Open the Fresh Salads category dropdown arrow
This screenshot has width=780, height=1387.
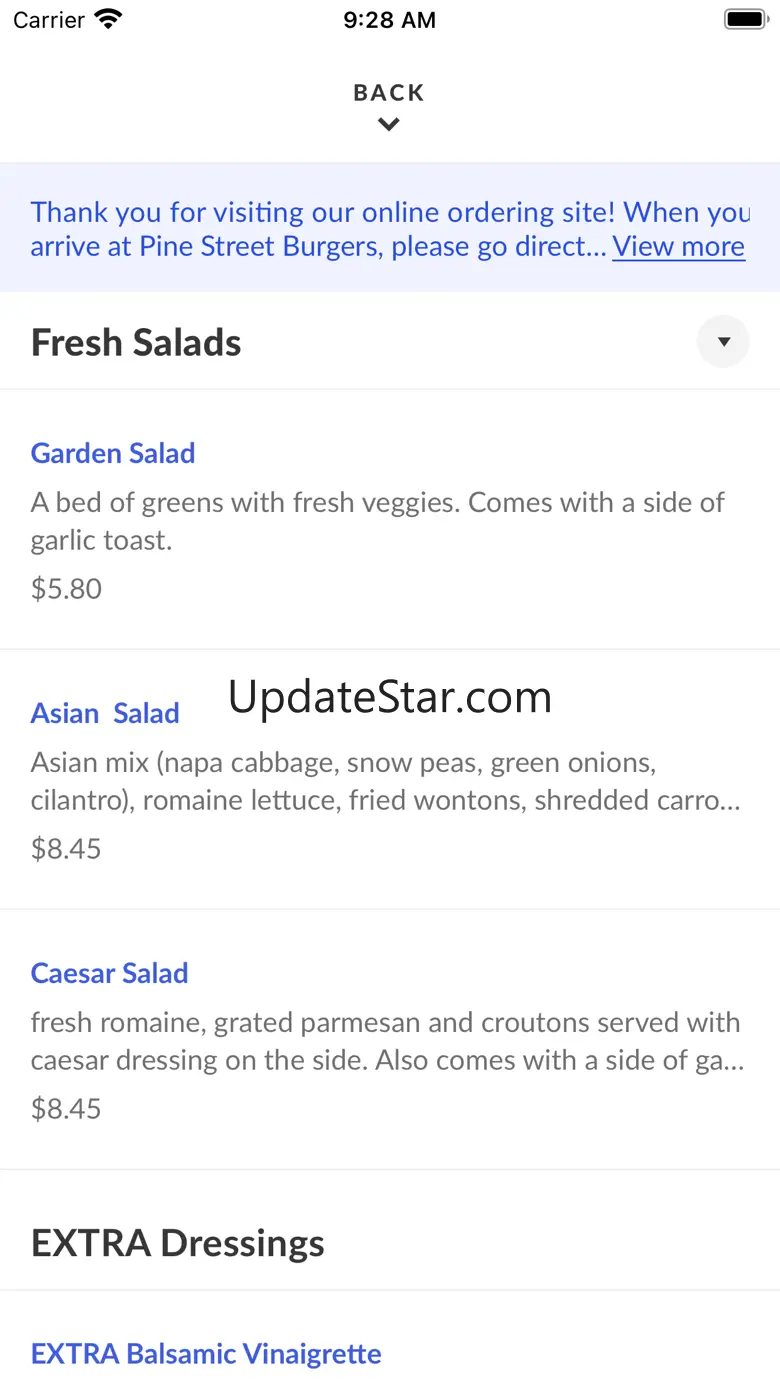pyautogui.click(x=723, y=342)
